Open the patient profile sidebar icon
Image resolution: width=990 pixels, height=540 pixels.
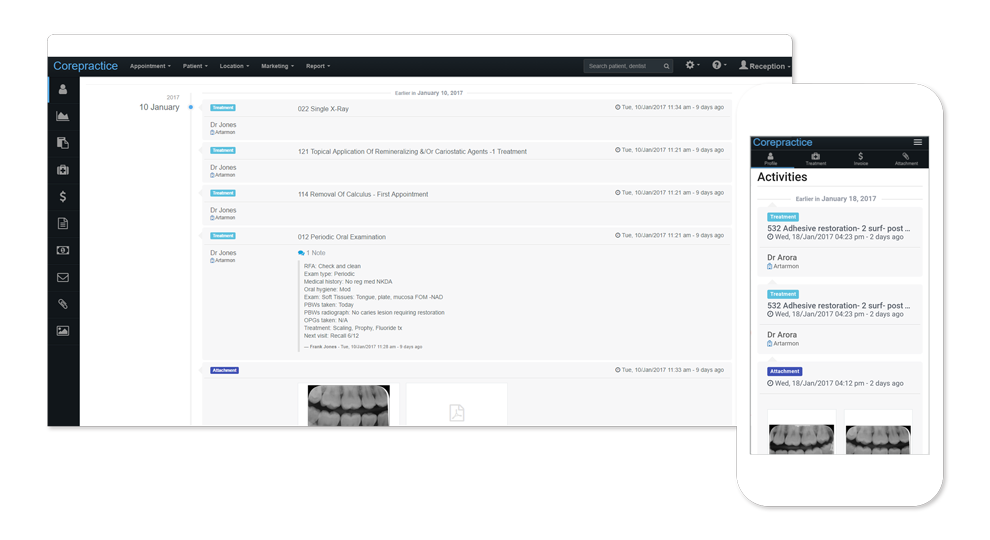click(63, 89)
